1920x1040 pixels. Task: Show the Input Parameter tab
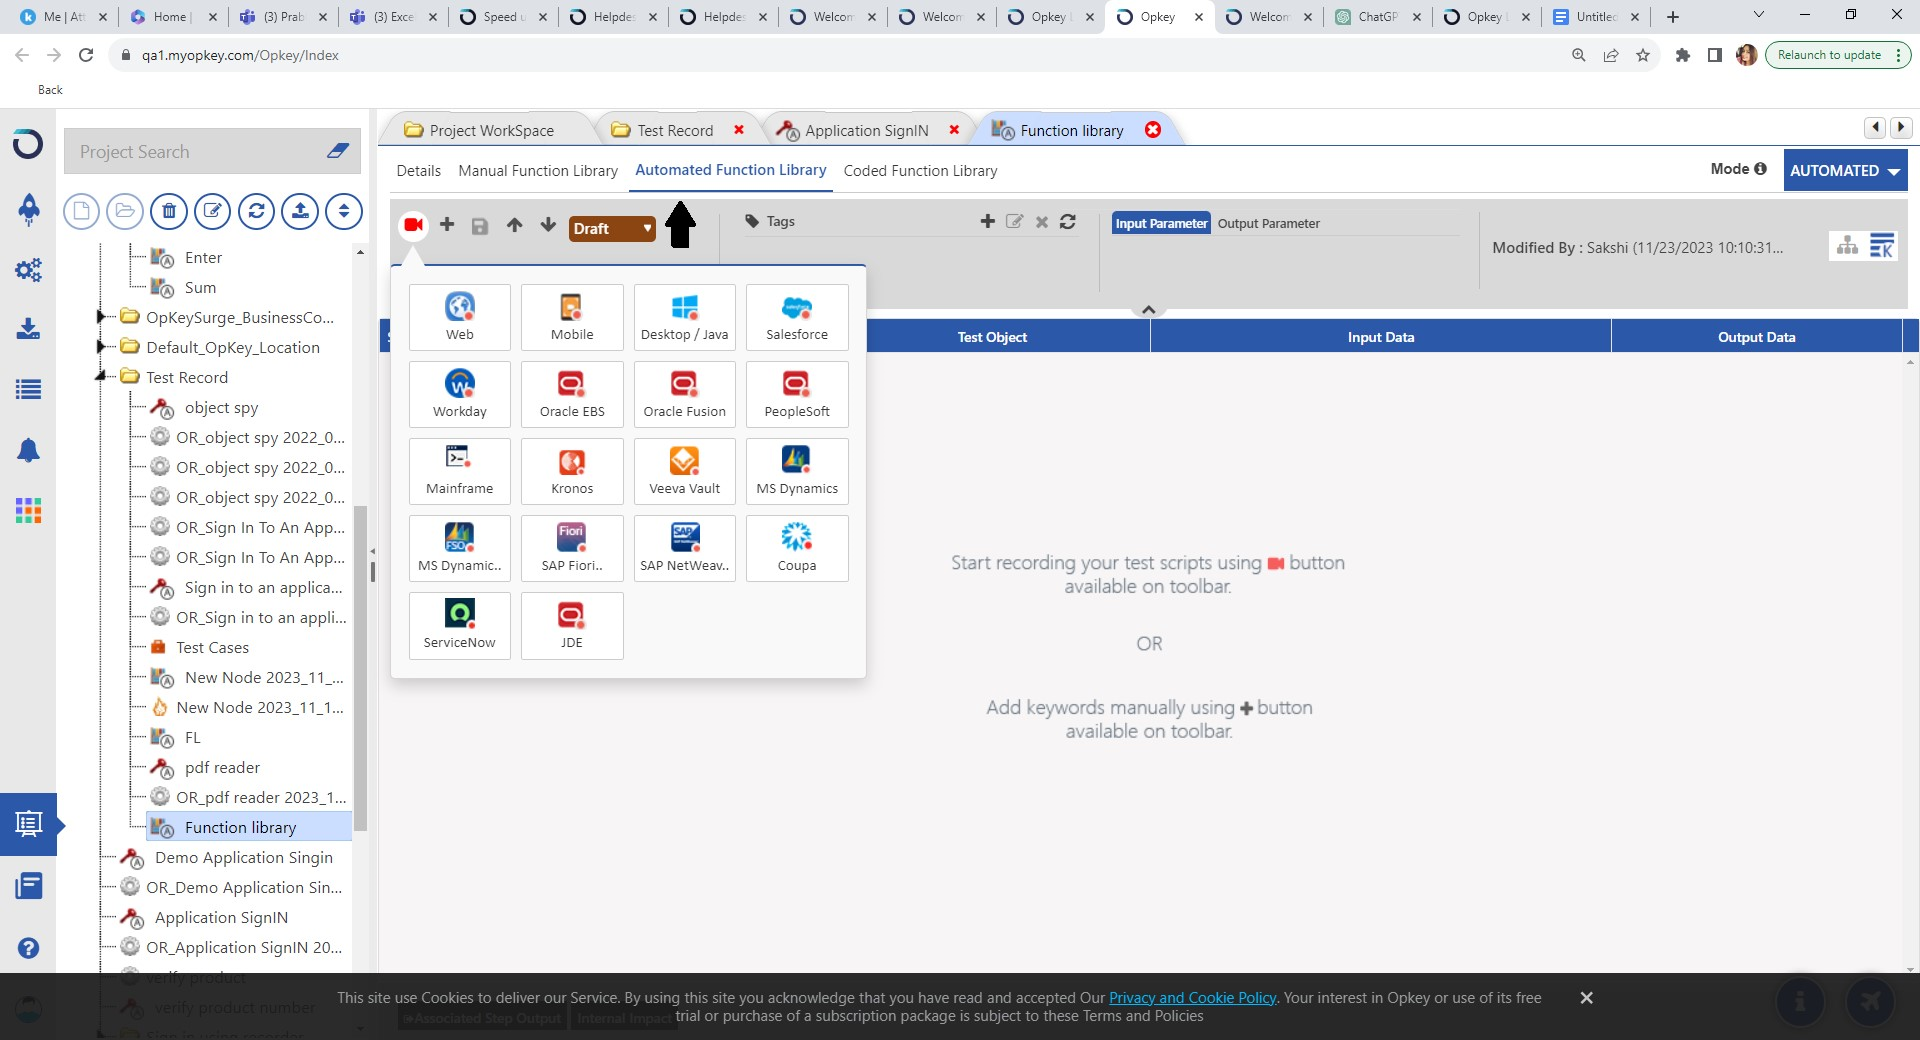coord(1161,223)
